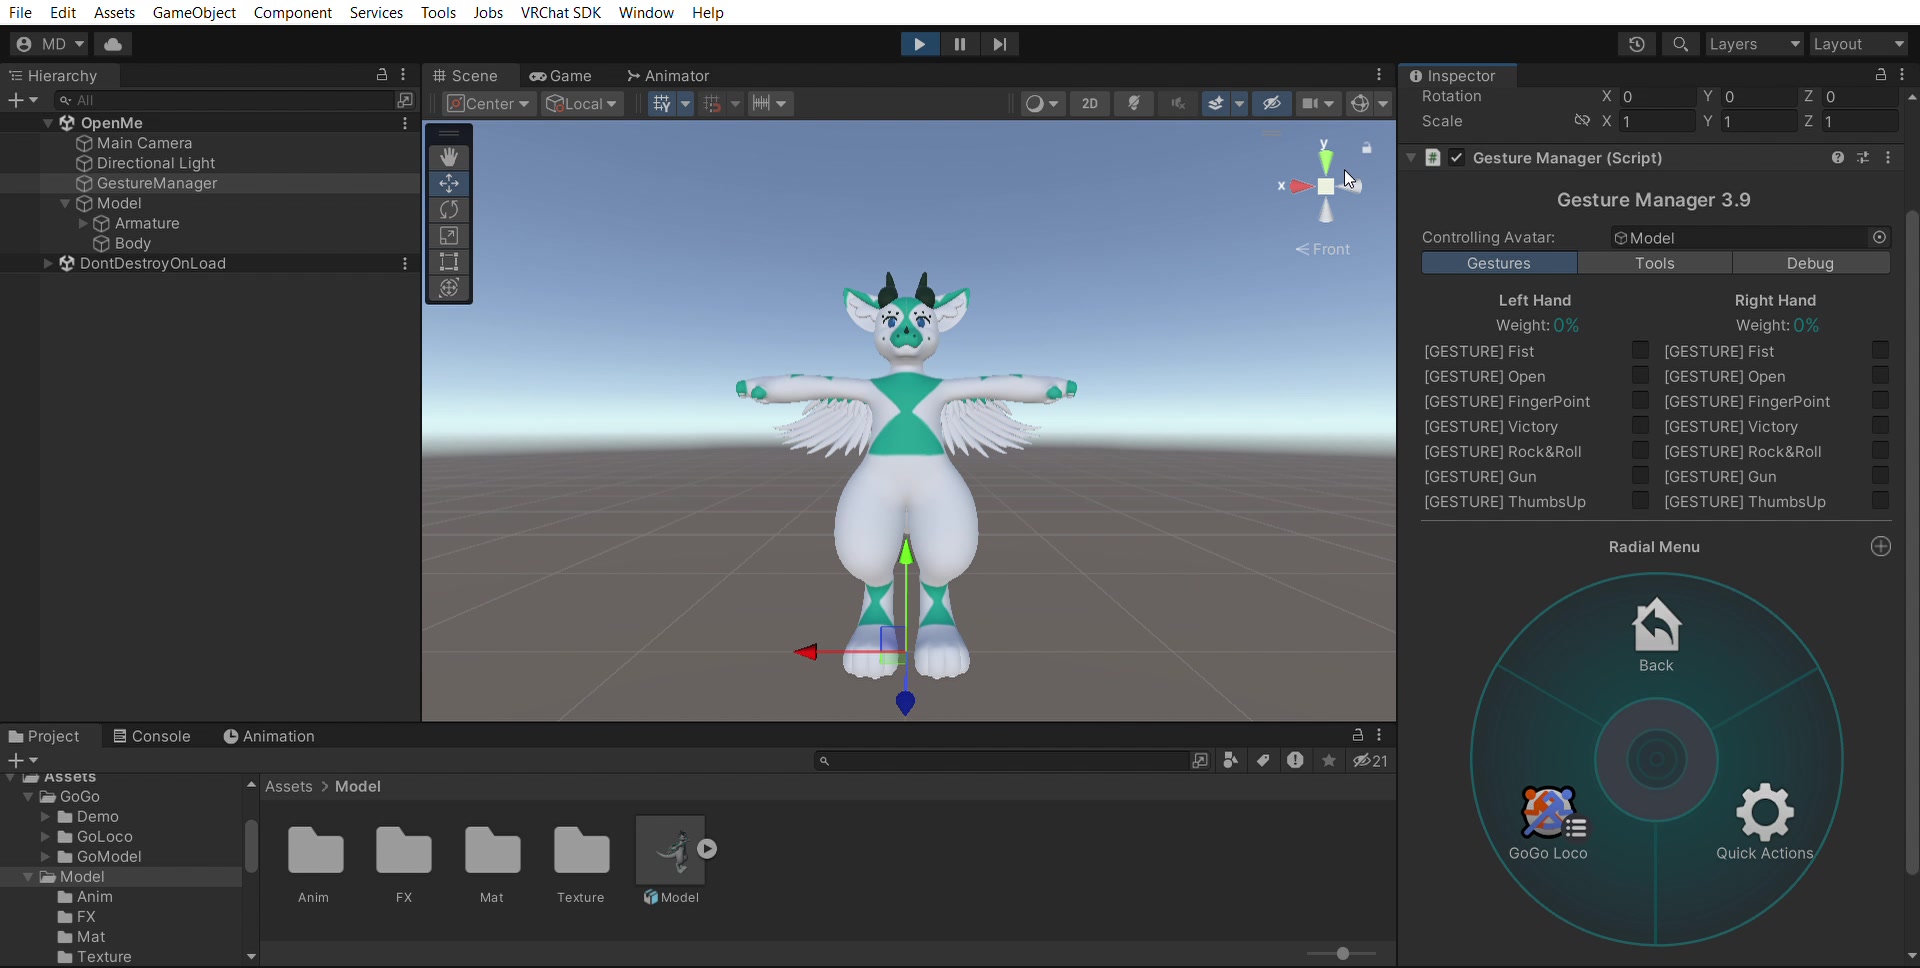Select the Hand view tool
This screenshot has height=968, width=1920.
tap(449, 157)
